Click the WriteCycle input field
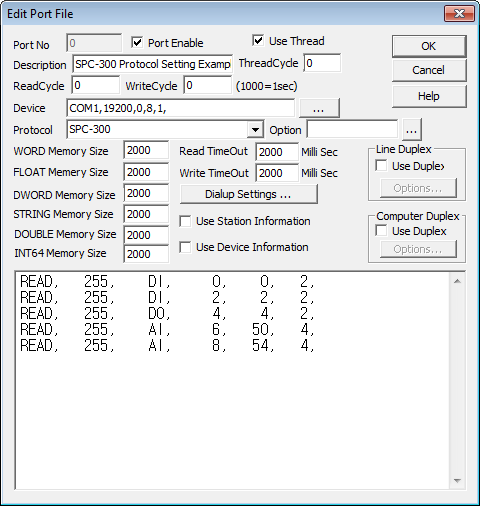This screenshot has width=480, height=506. [207, 85]
